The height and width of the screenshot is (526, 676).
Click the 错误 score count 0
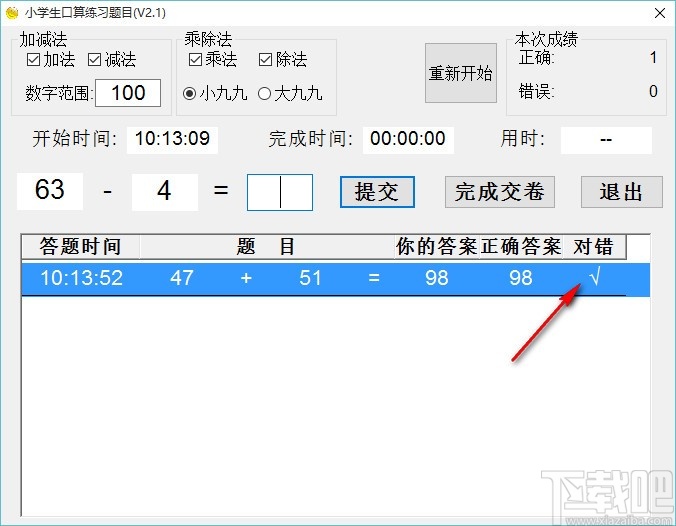[653, 91]
